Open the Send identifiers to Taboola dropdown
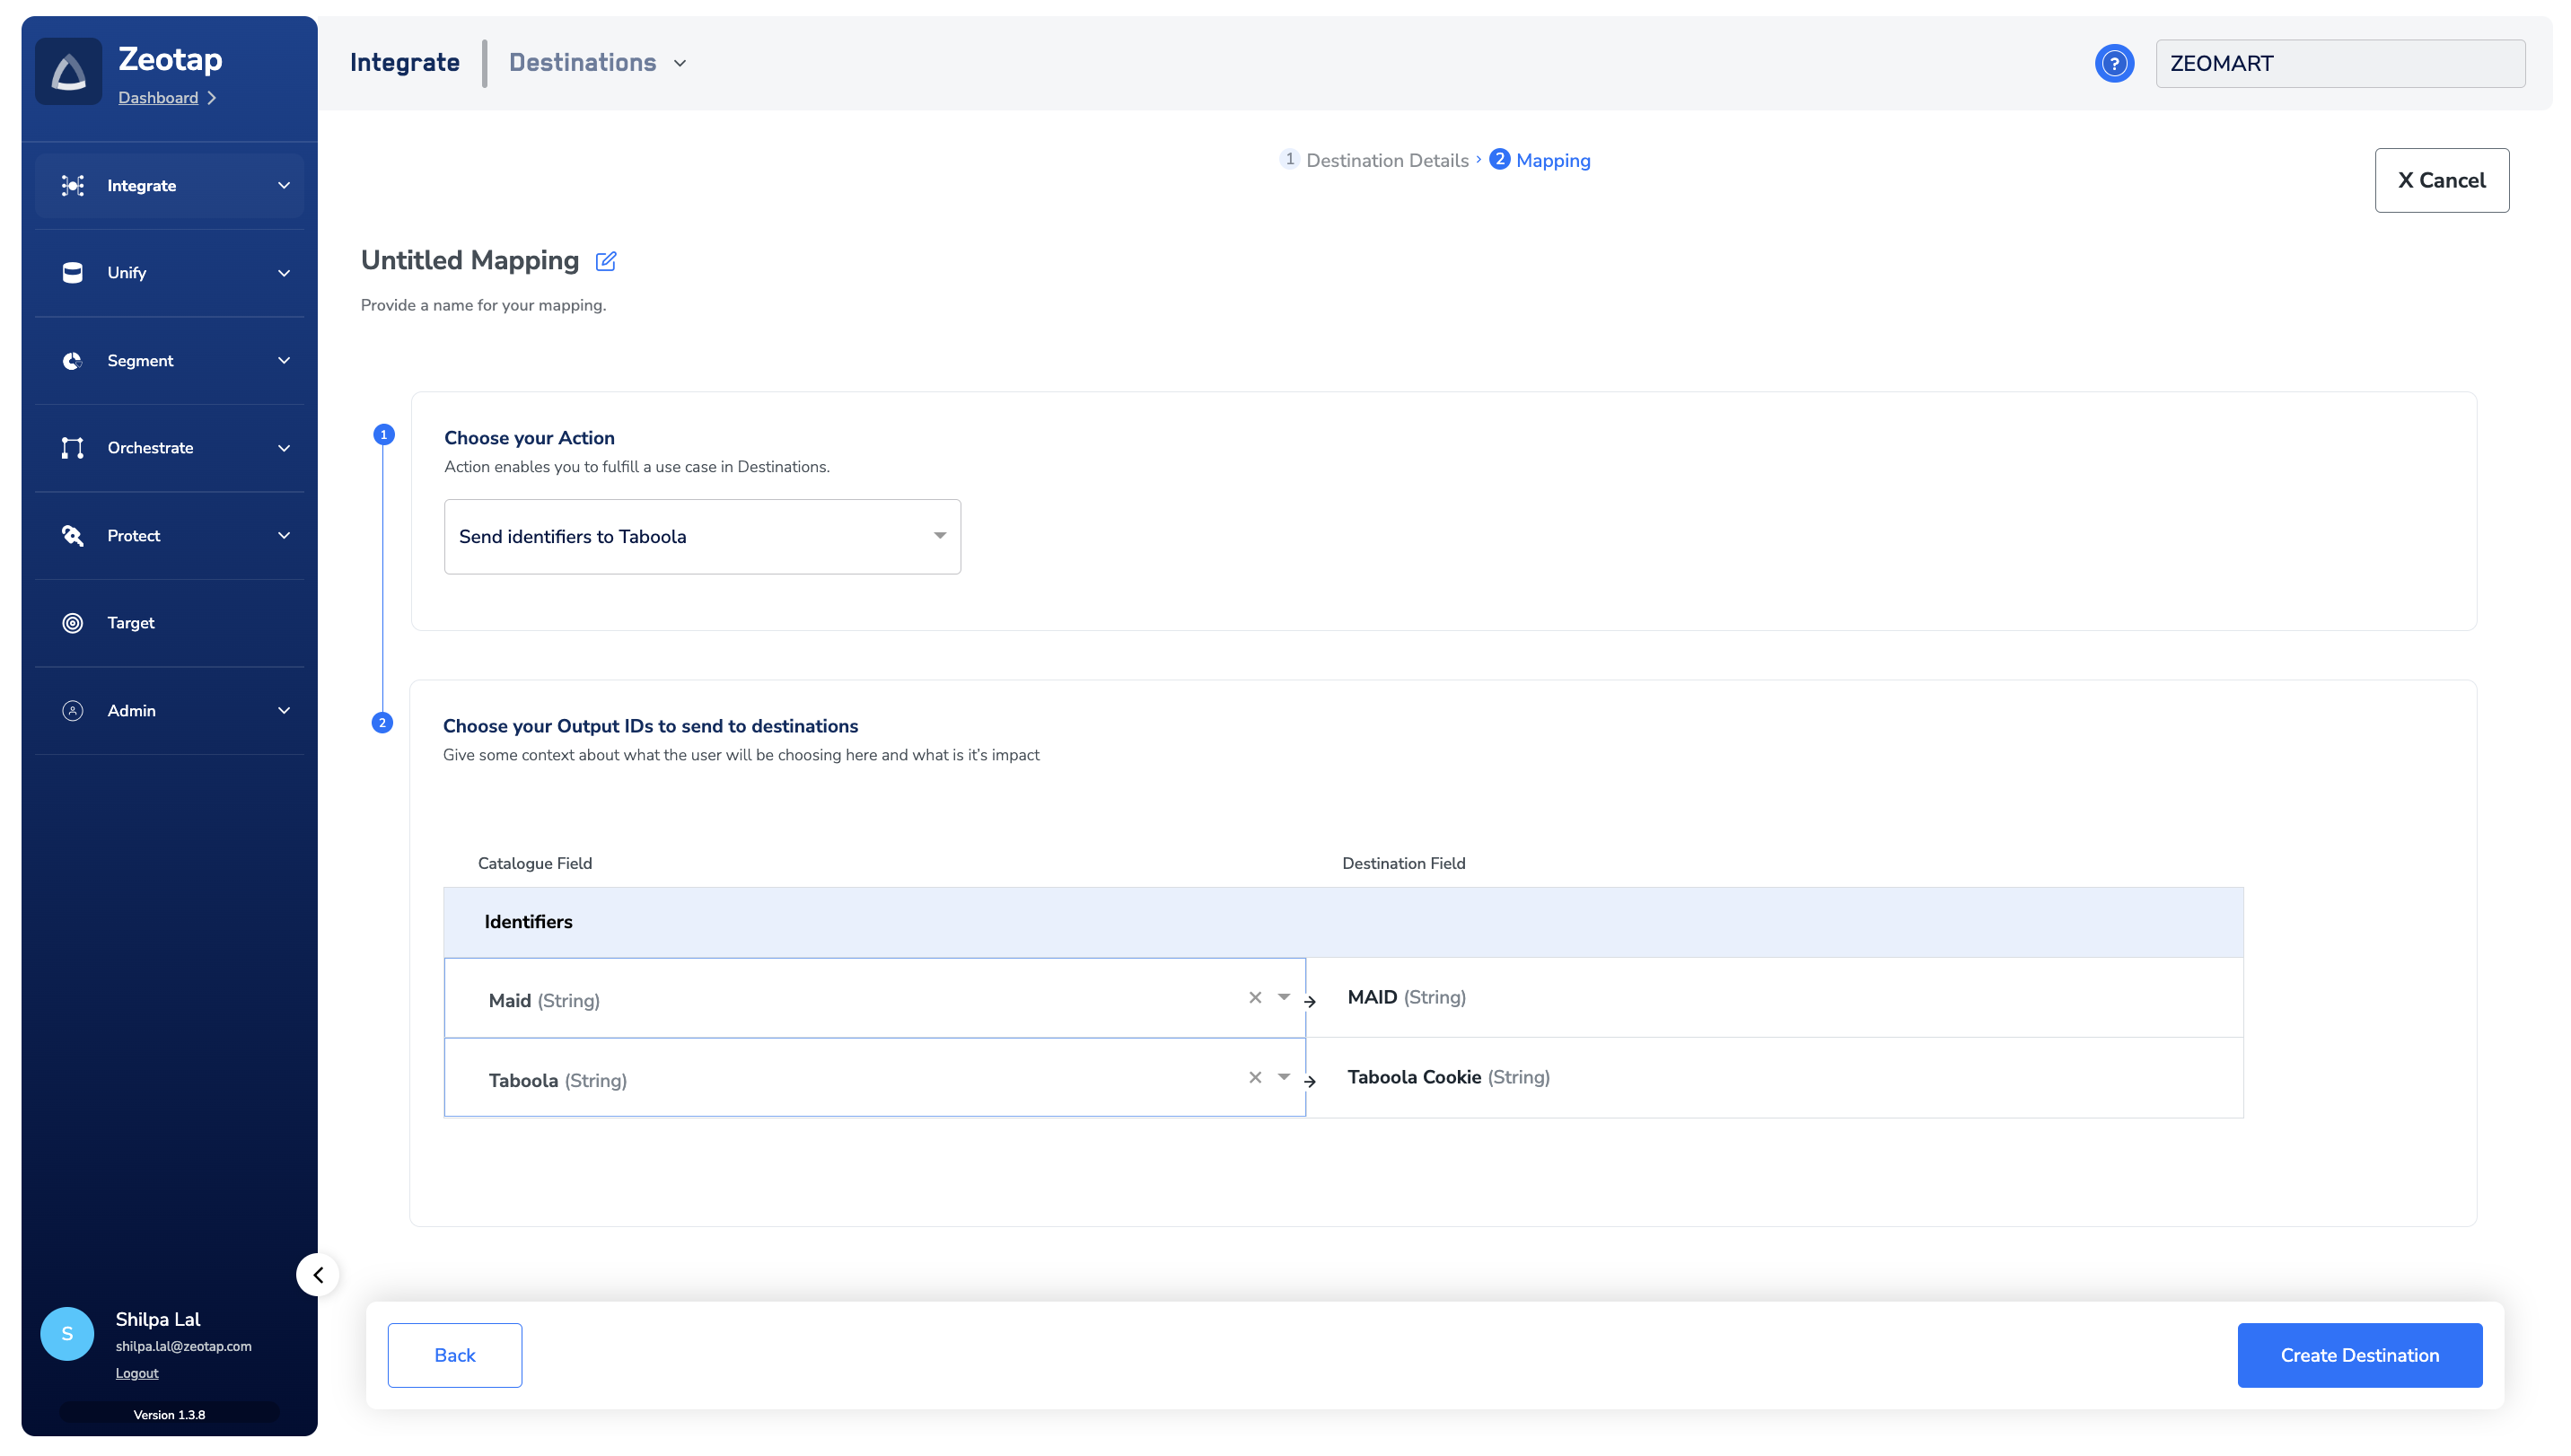Image resolution: width=2571 pixels, height=1456 pixels. pos(702,537)
